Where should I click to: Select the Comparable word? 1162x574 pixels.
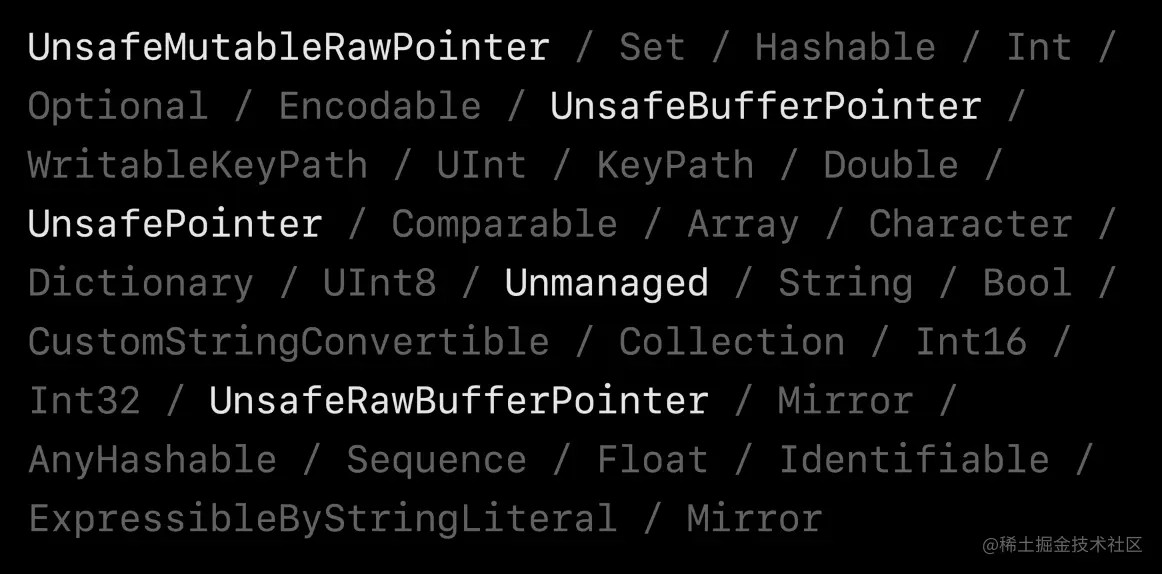point(505,224)
